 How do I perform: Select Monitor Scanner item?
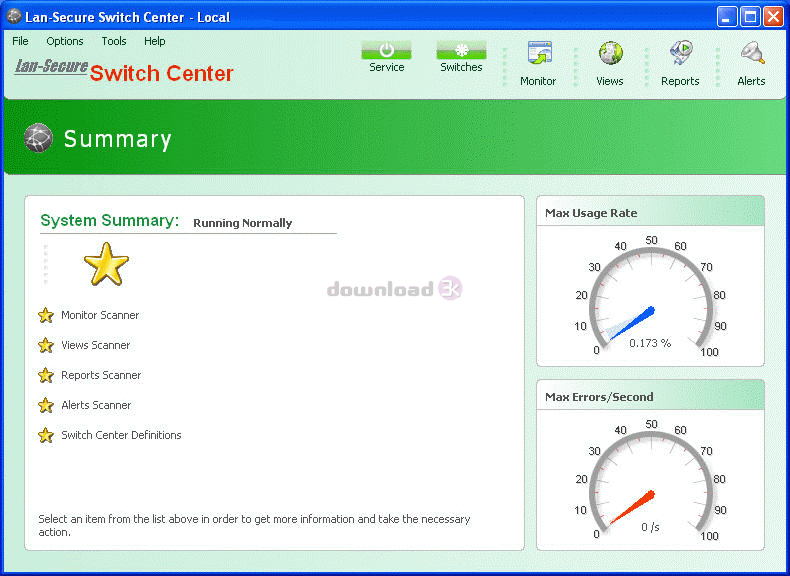click(100, 315)
